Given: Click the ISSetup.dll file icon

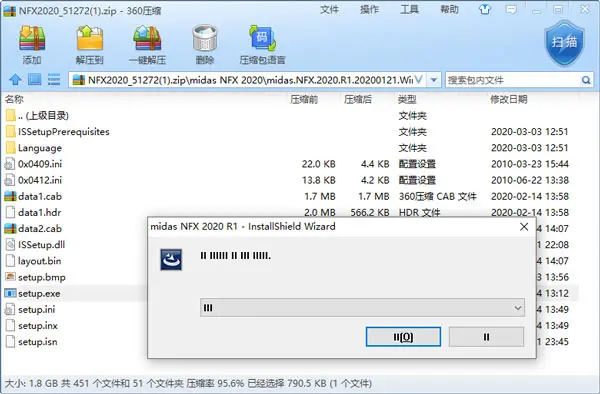Looking at the screenshot, I should (x=10, y=245).
